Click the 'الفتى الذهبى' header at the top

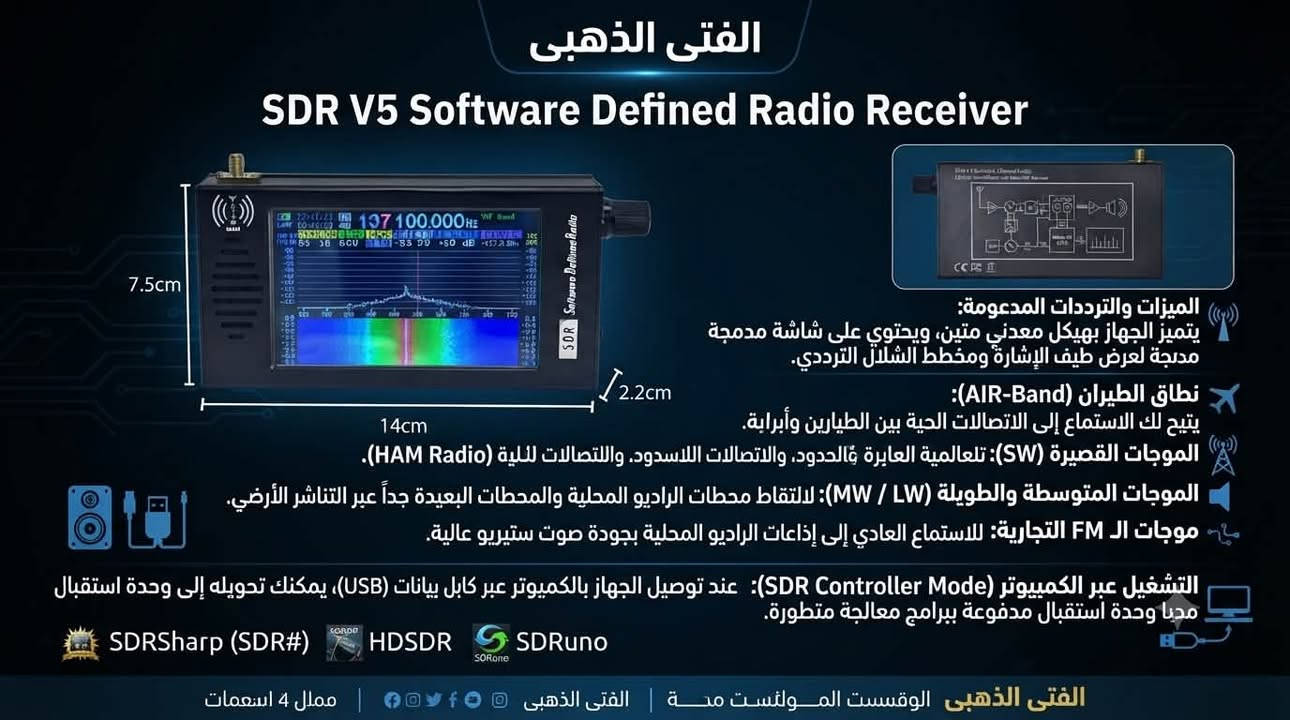(644, 38)
